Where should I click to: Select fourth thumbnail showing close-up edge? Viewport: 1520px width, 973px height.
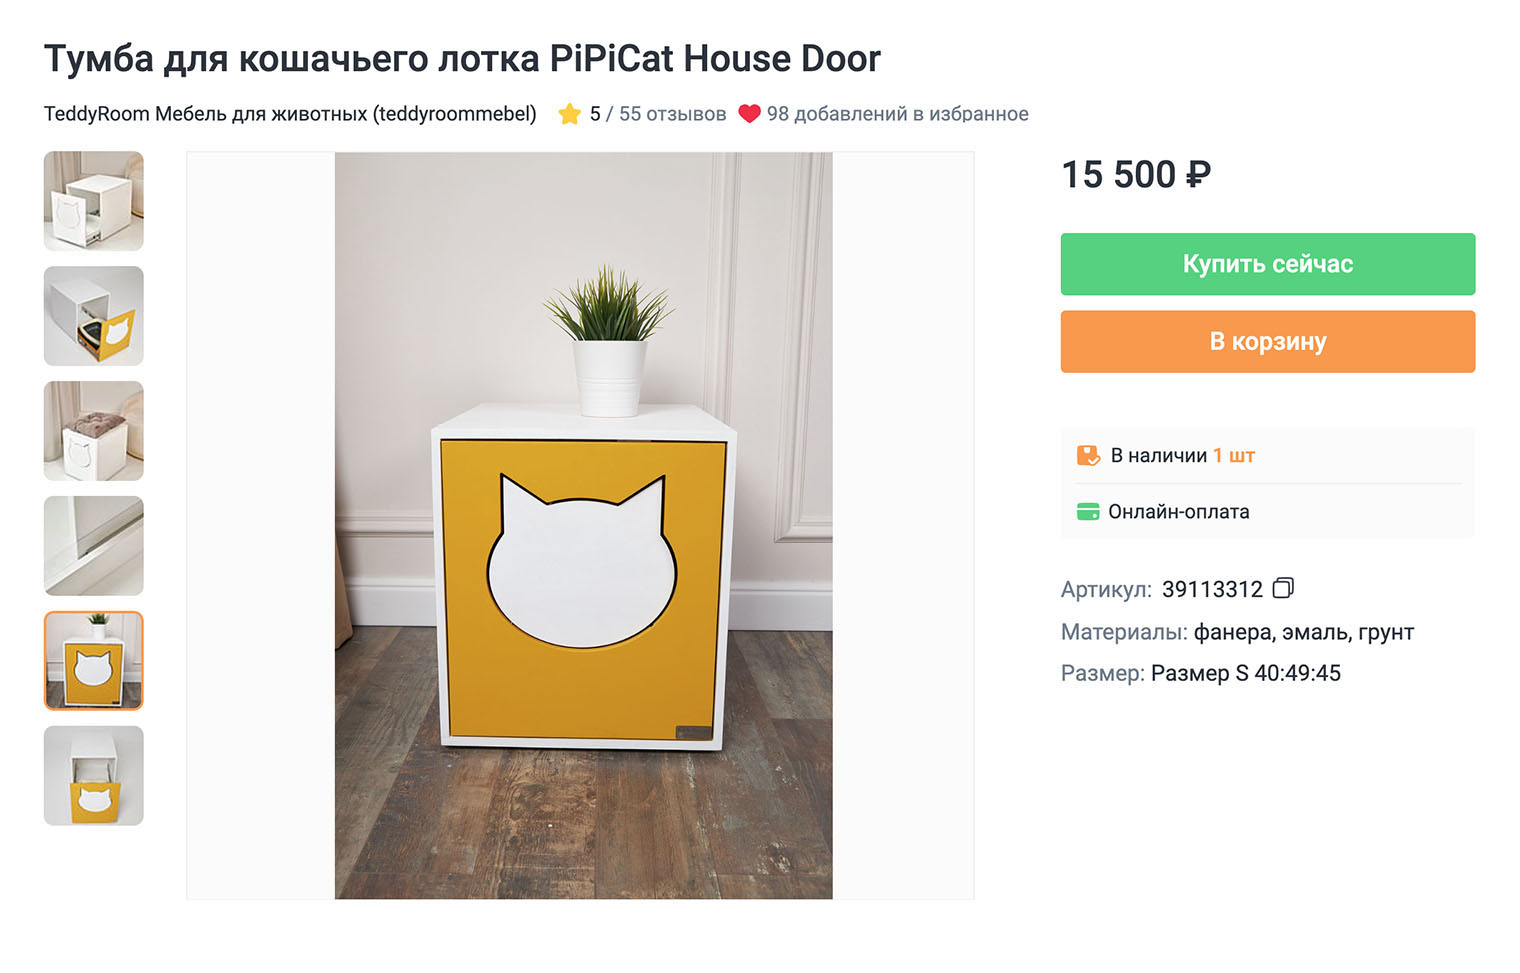pos(94,546)
